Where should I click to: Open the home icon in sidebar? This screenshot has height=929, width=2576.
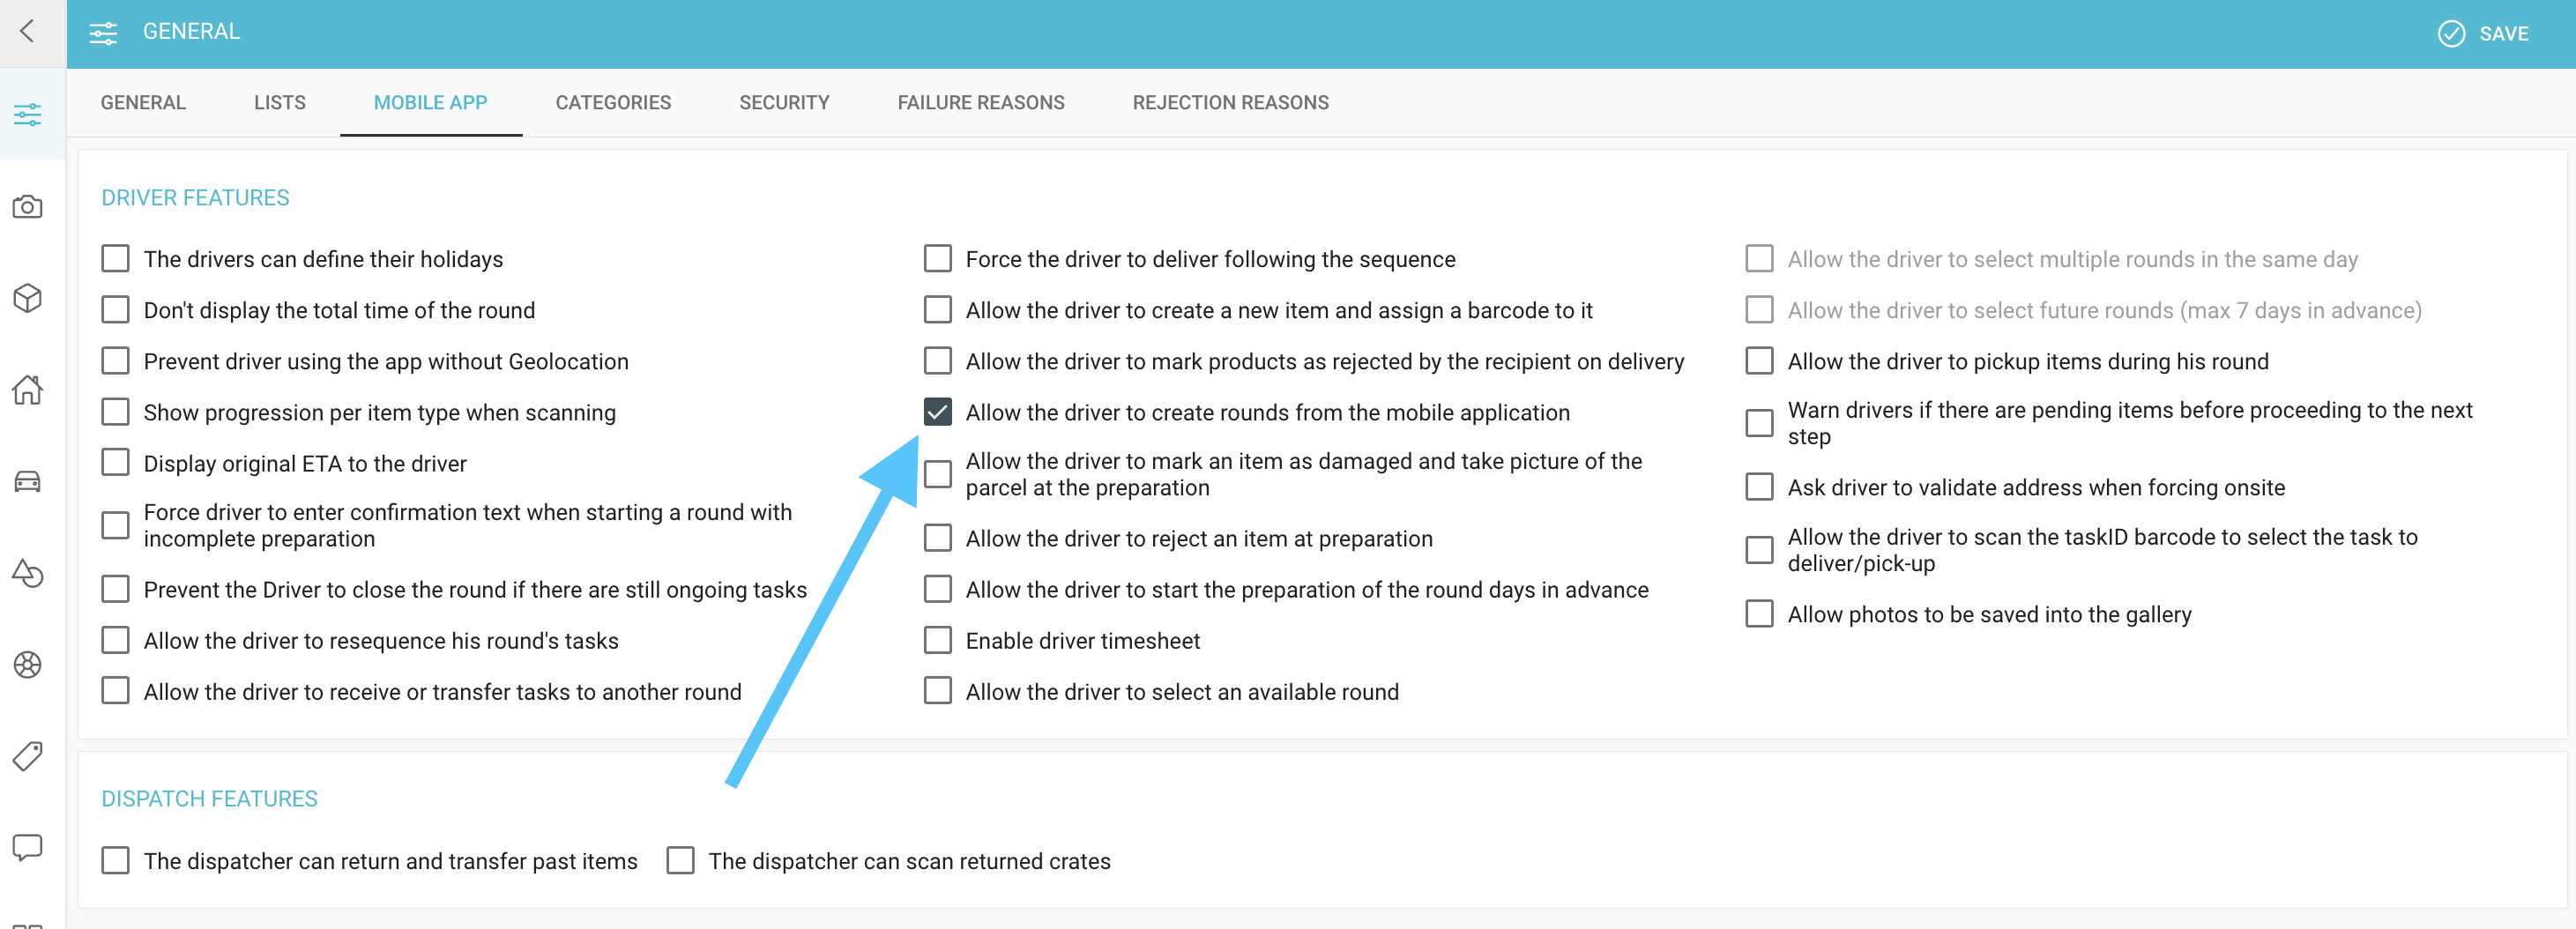(x=28, y=390)
